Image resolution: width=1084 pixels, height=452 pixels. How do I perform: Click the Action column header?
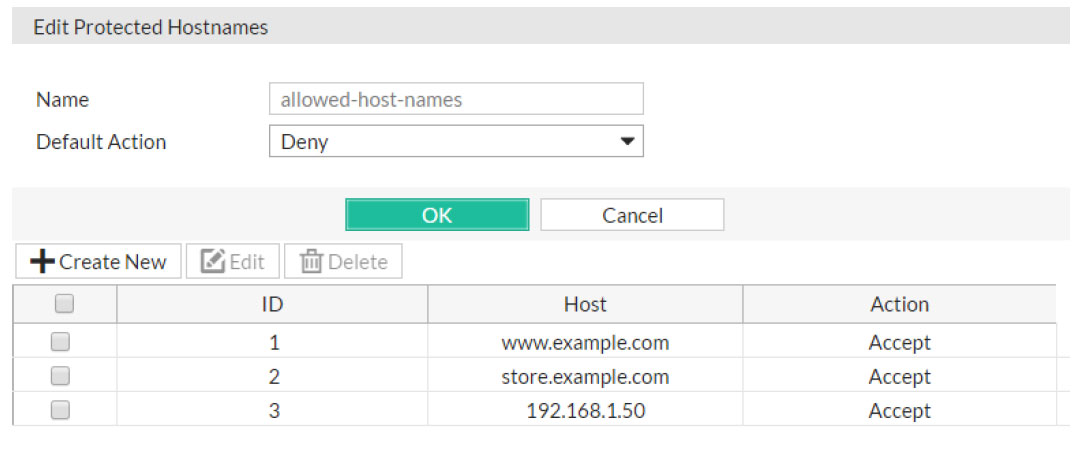[x=899, y=304]
